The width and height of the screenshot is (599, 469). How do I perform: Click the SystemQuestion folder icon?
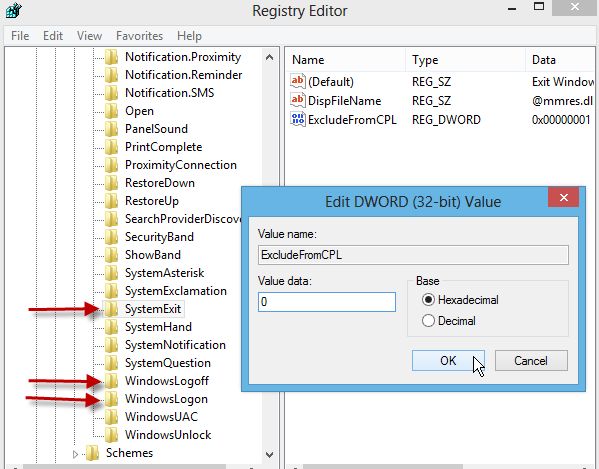[x=112, y=362]
